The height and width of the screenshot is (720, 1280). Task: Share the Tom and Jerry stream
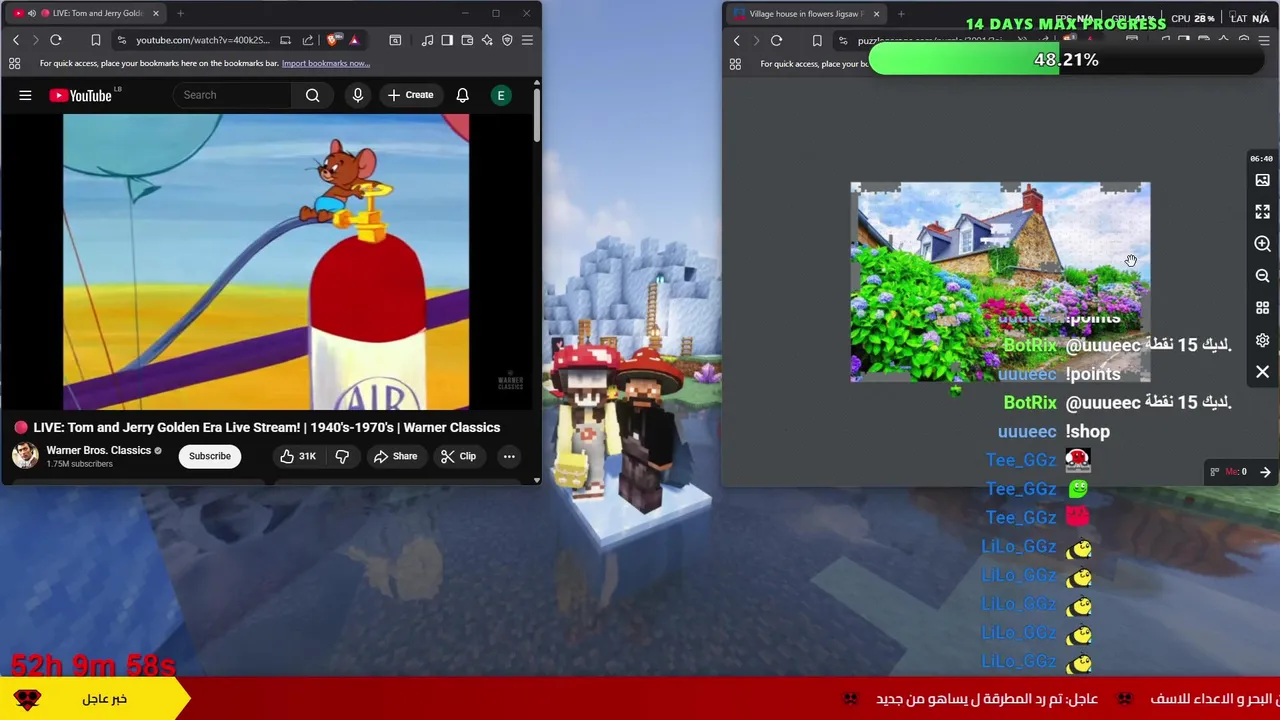(395, 456)
